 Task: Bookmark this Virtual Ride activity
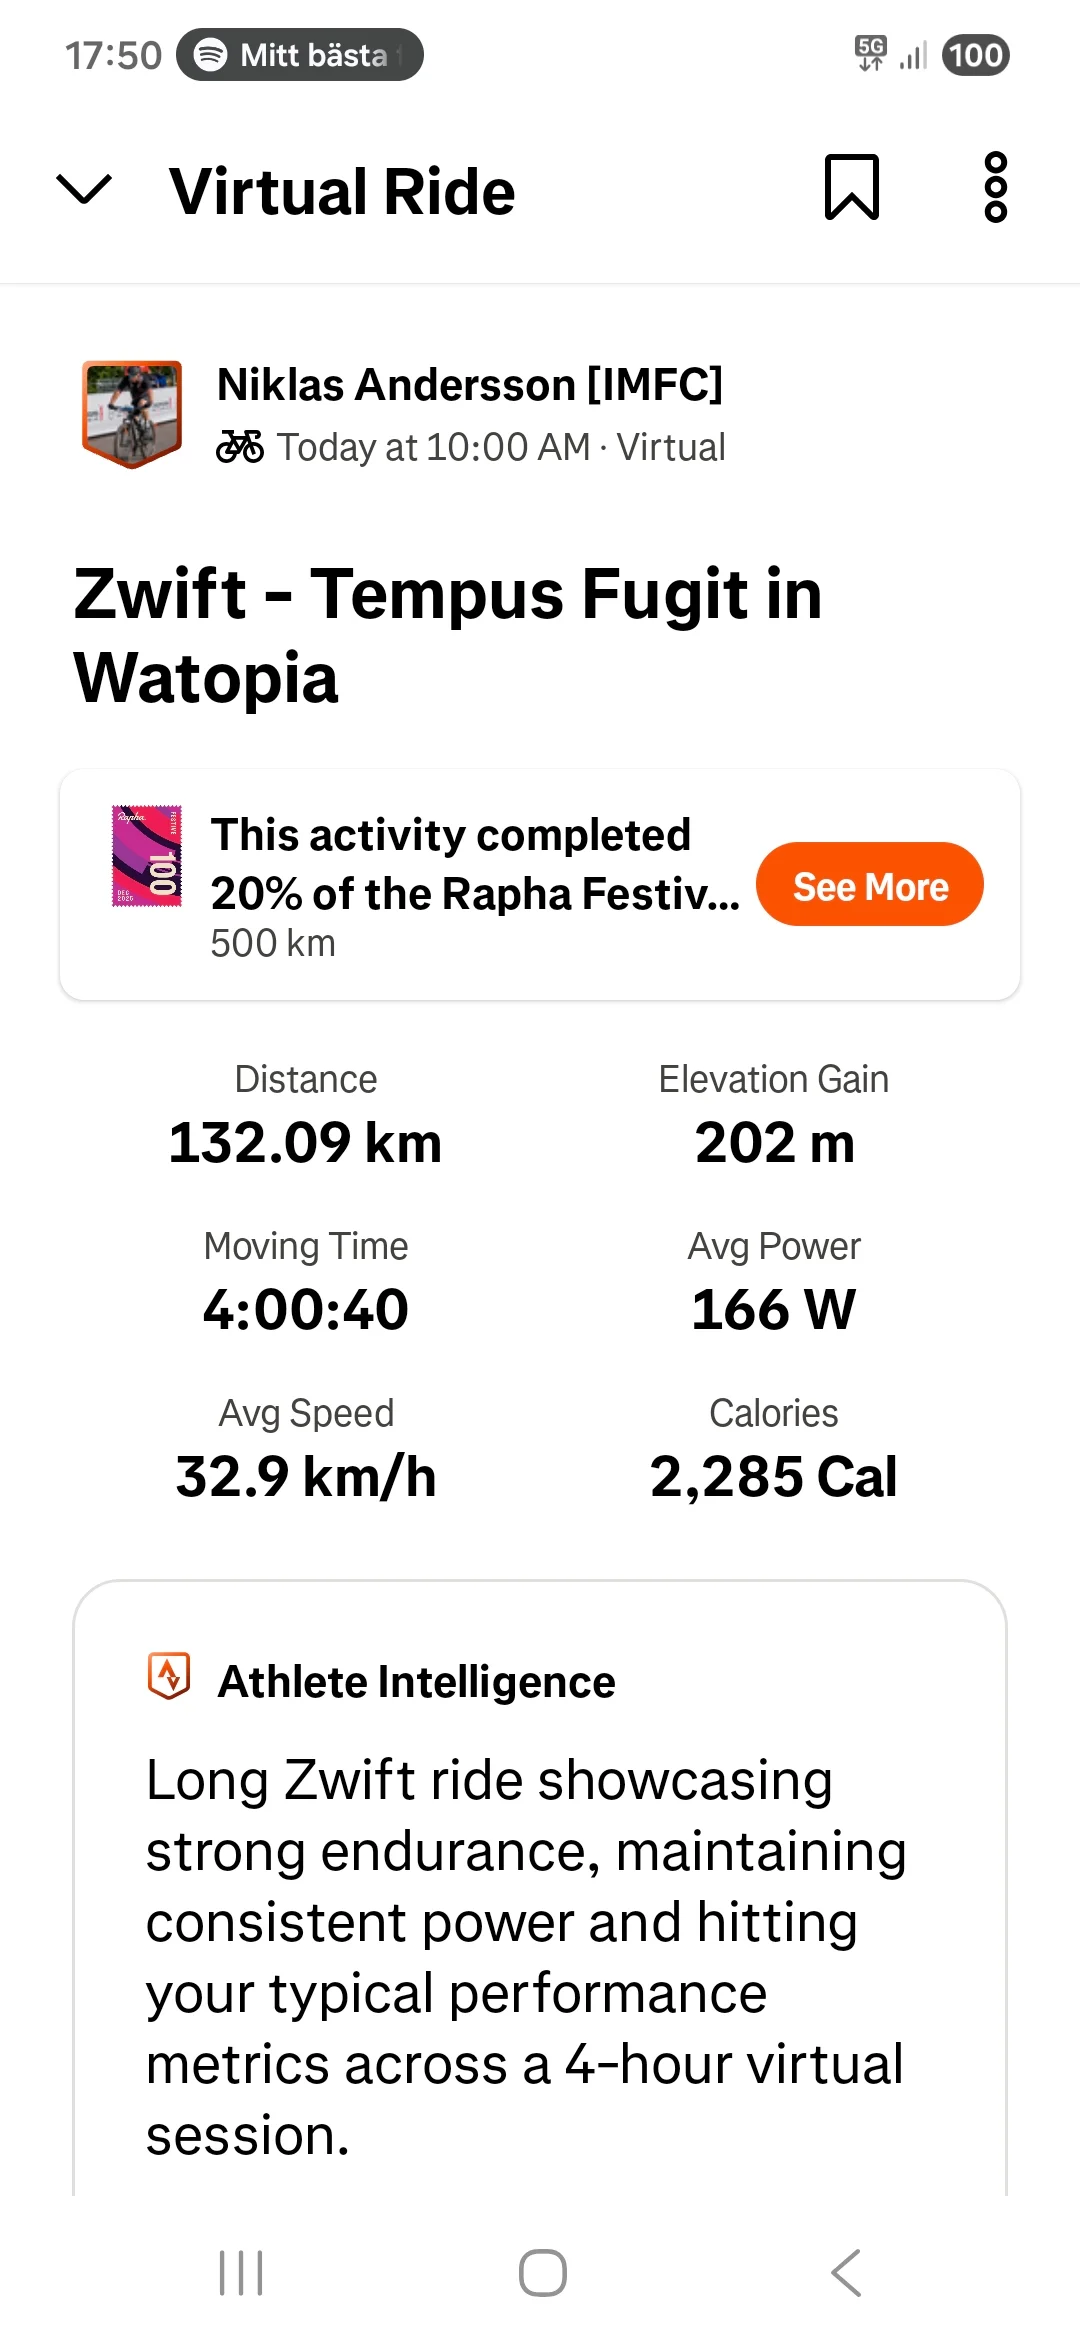852,187
